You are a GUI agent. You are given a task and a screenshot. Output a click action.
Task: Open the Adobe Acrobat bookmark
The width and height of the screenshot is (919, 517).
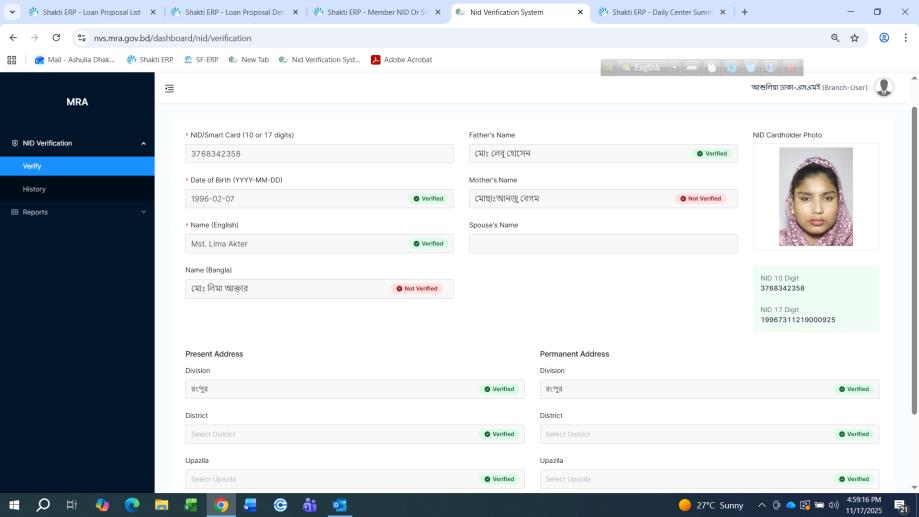(401, 60)
